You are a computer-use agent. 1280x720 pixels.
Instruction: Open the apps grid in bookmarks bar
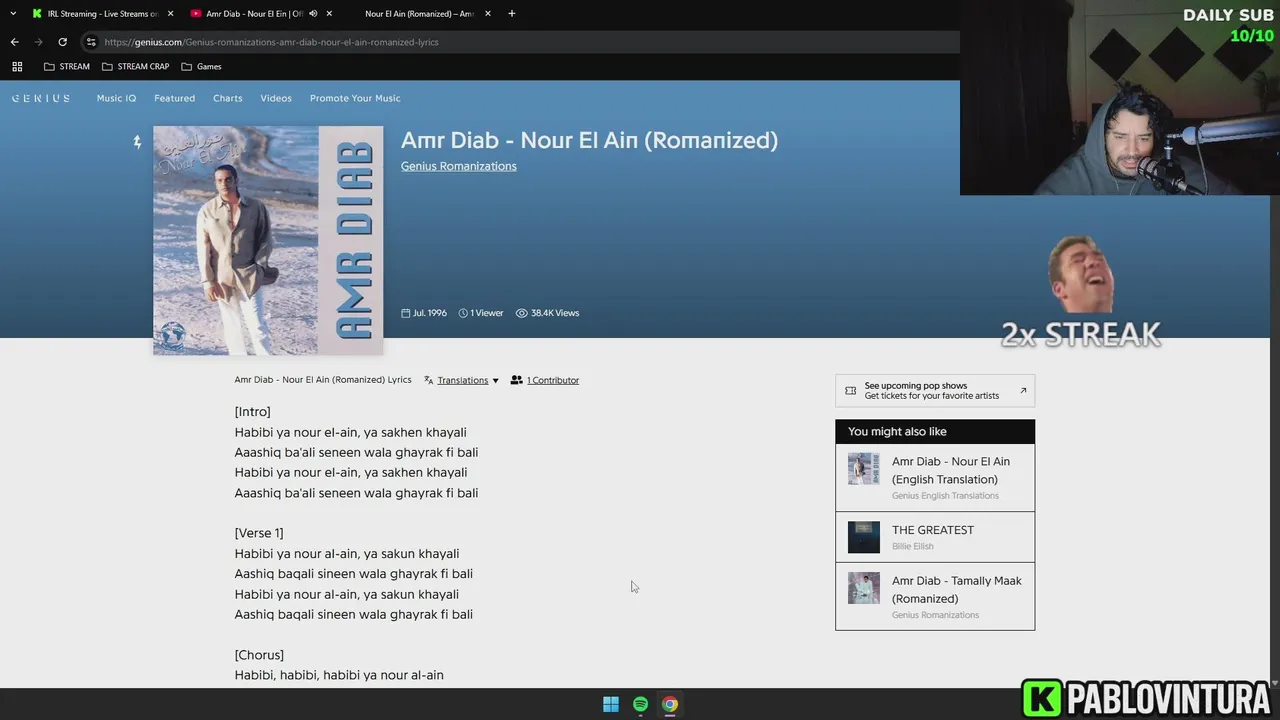pos(17,66)
